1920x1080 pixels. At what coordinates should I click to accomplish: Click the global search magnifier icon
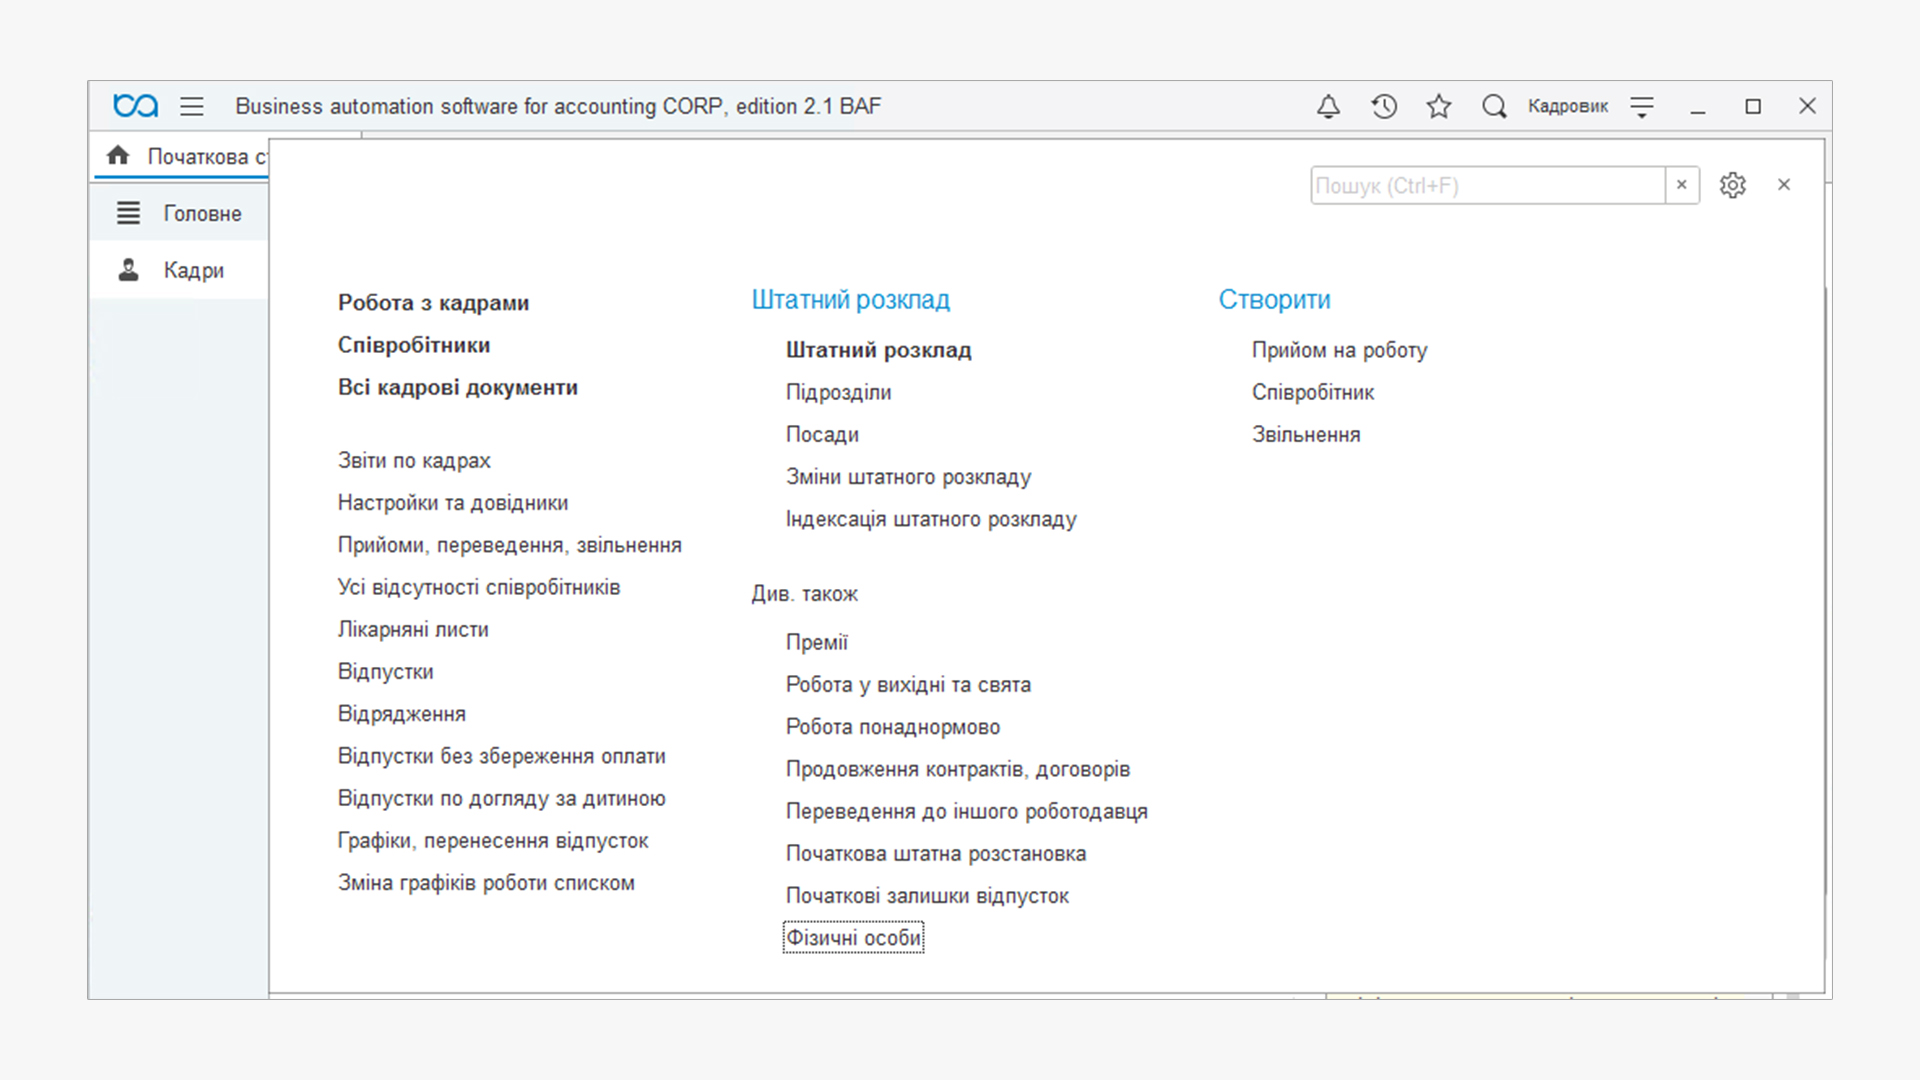click(x=1494, y=106)
